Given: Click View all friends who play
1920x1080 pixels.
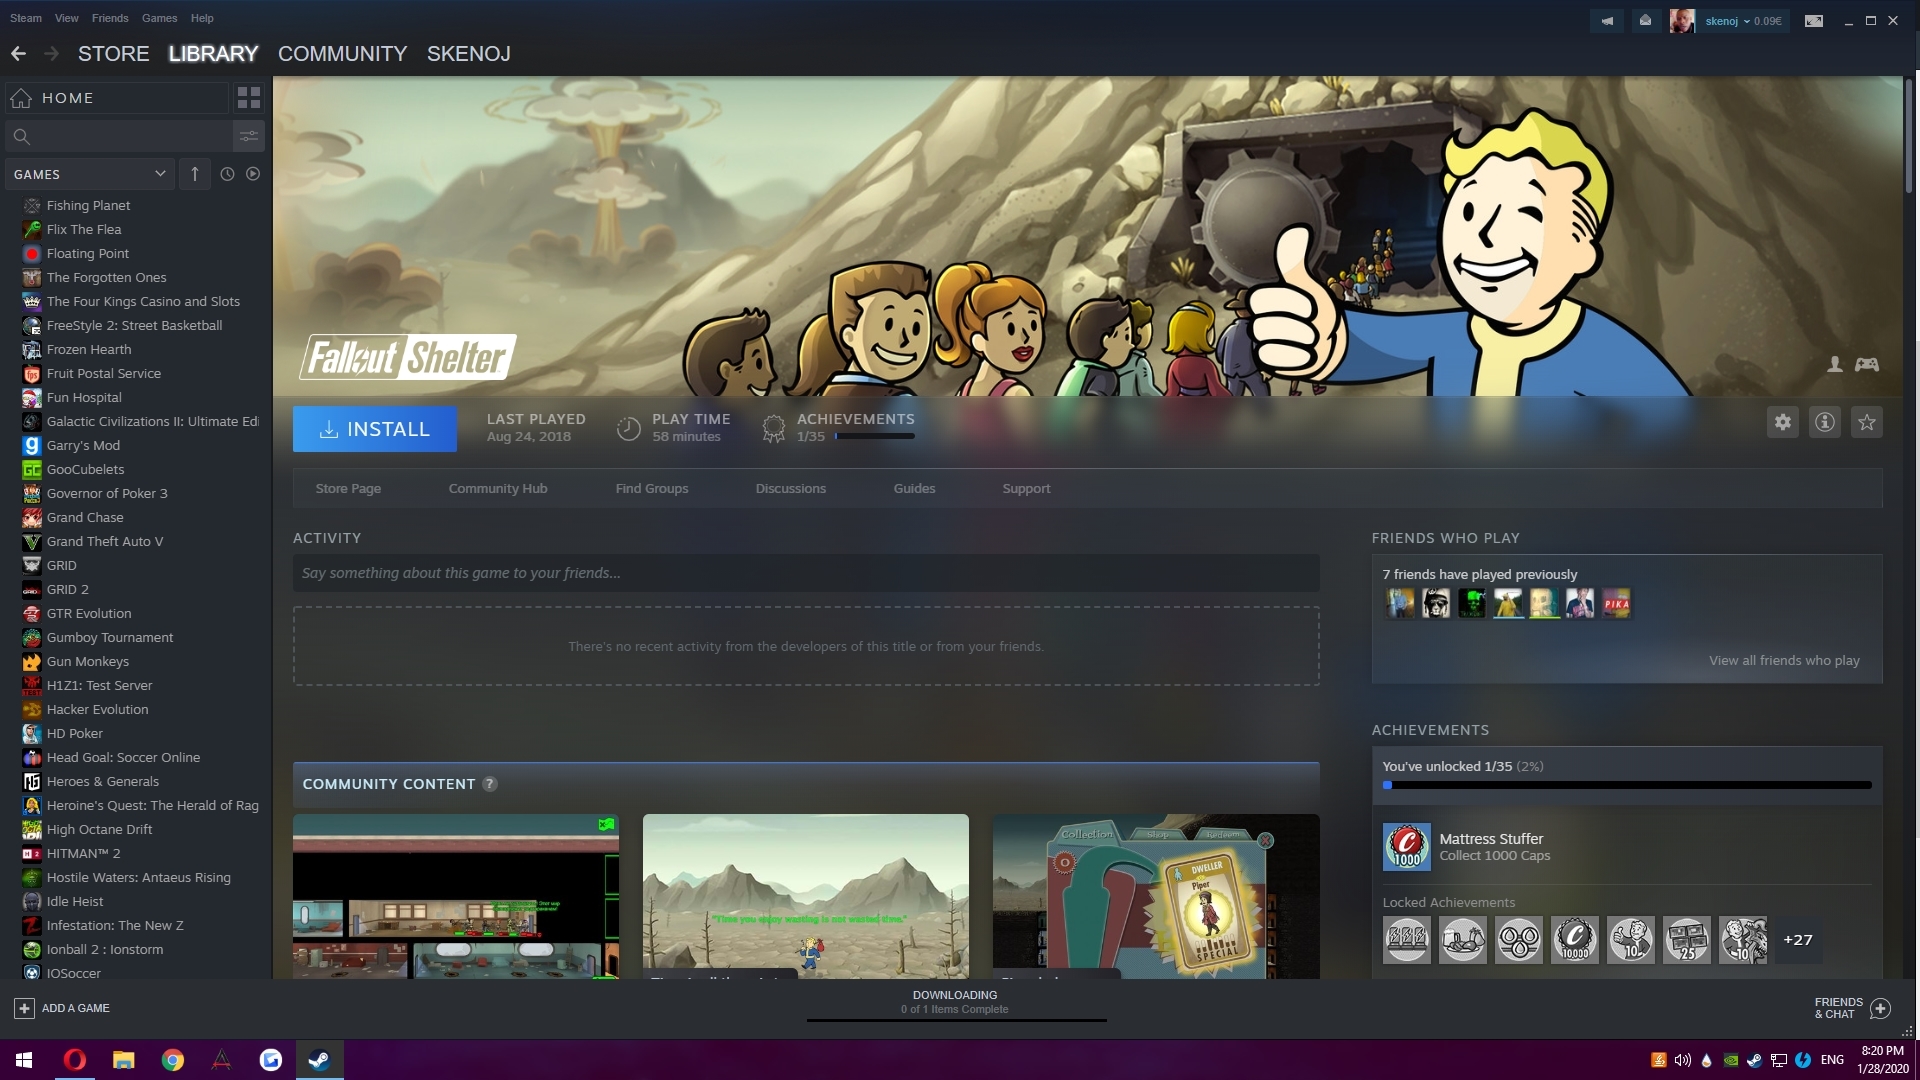Looking at the screenshot, I should pyautogui.click(x=1785, y=661).
